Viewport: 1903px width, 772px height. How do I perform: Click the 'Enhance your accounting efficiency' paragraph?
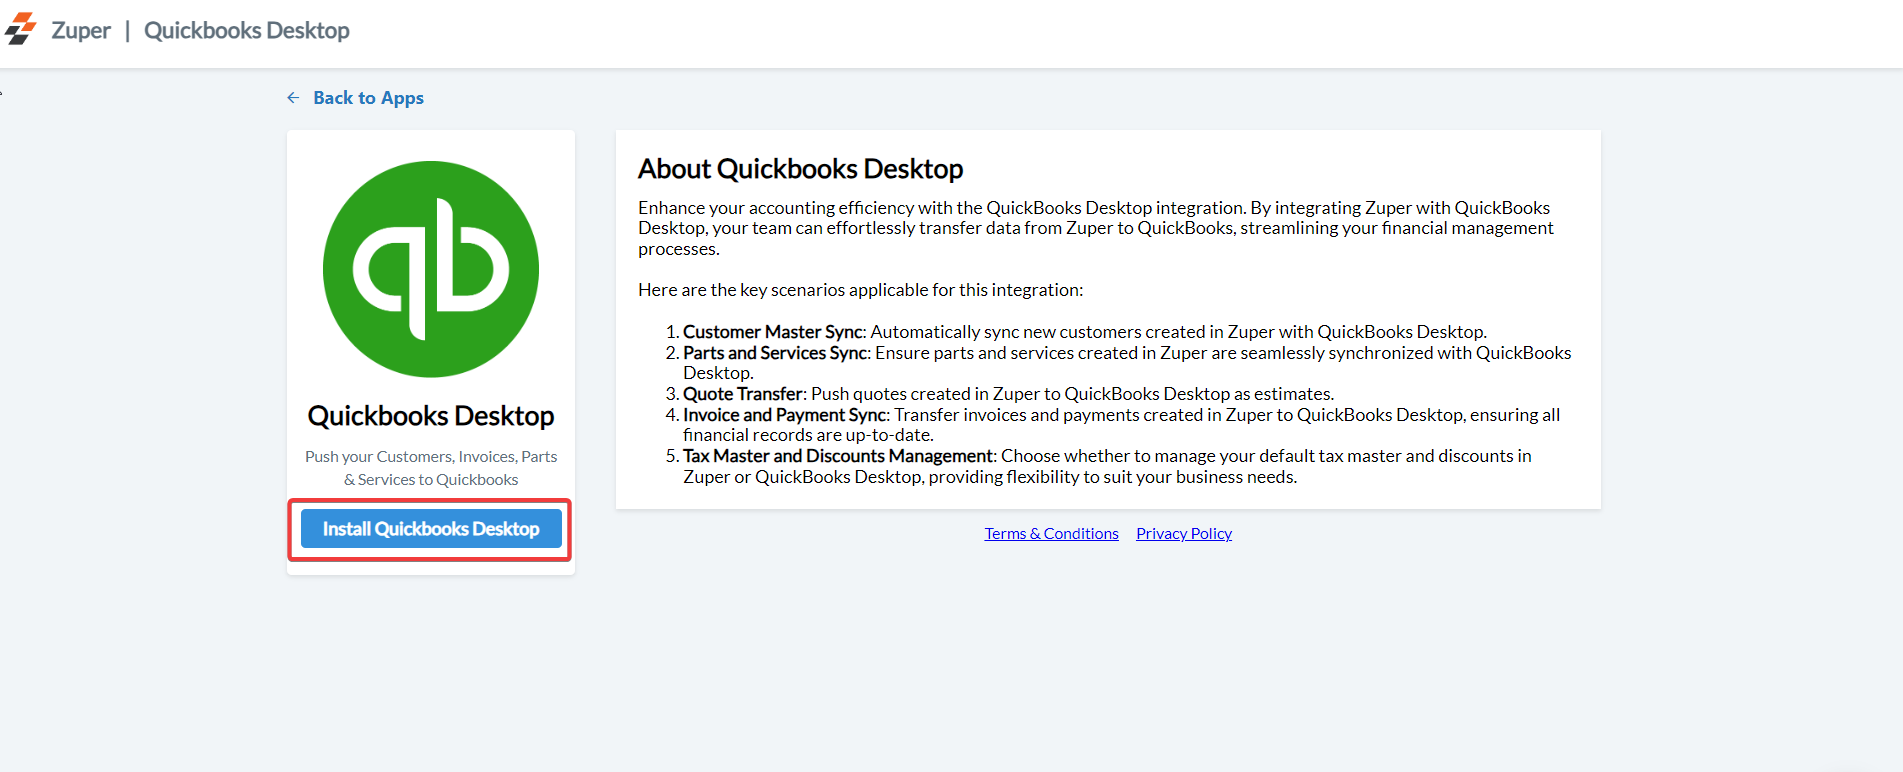(1096, 228)
